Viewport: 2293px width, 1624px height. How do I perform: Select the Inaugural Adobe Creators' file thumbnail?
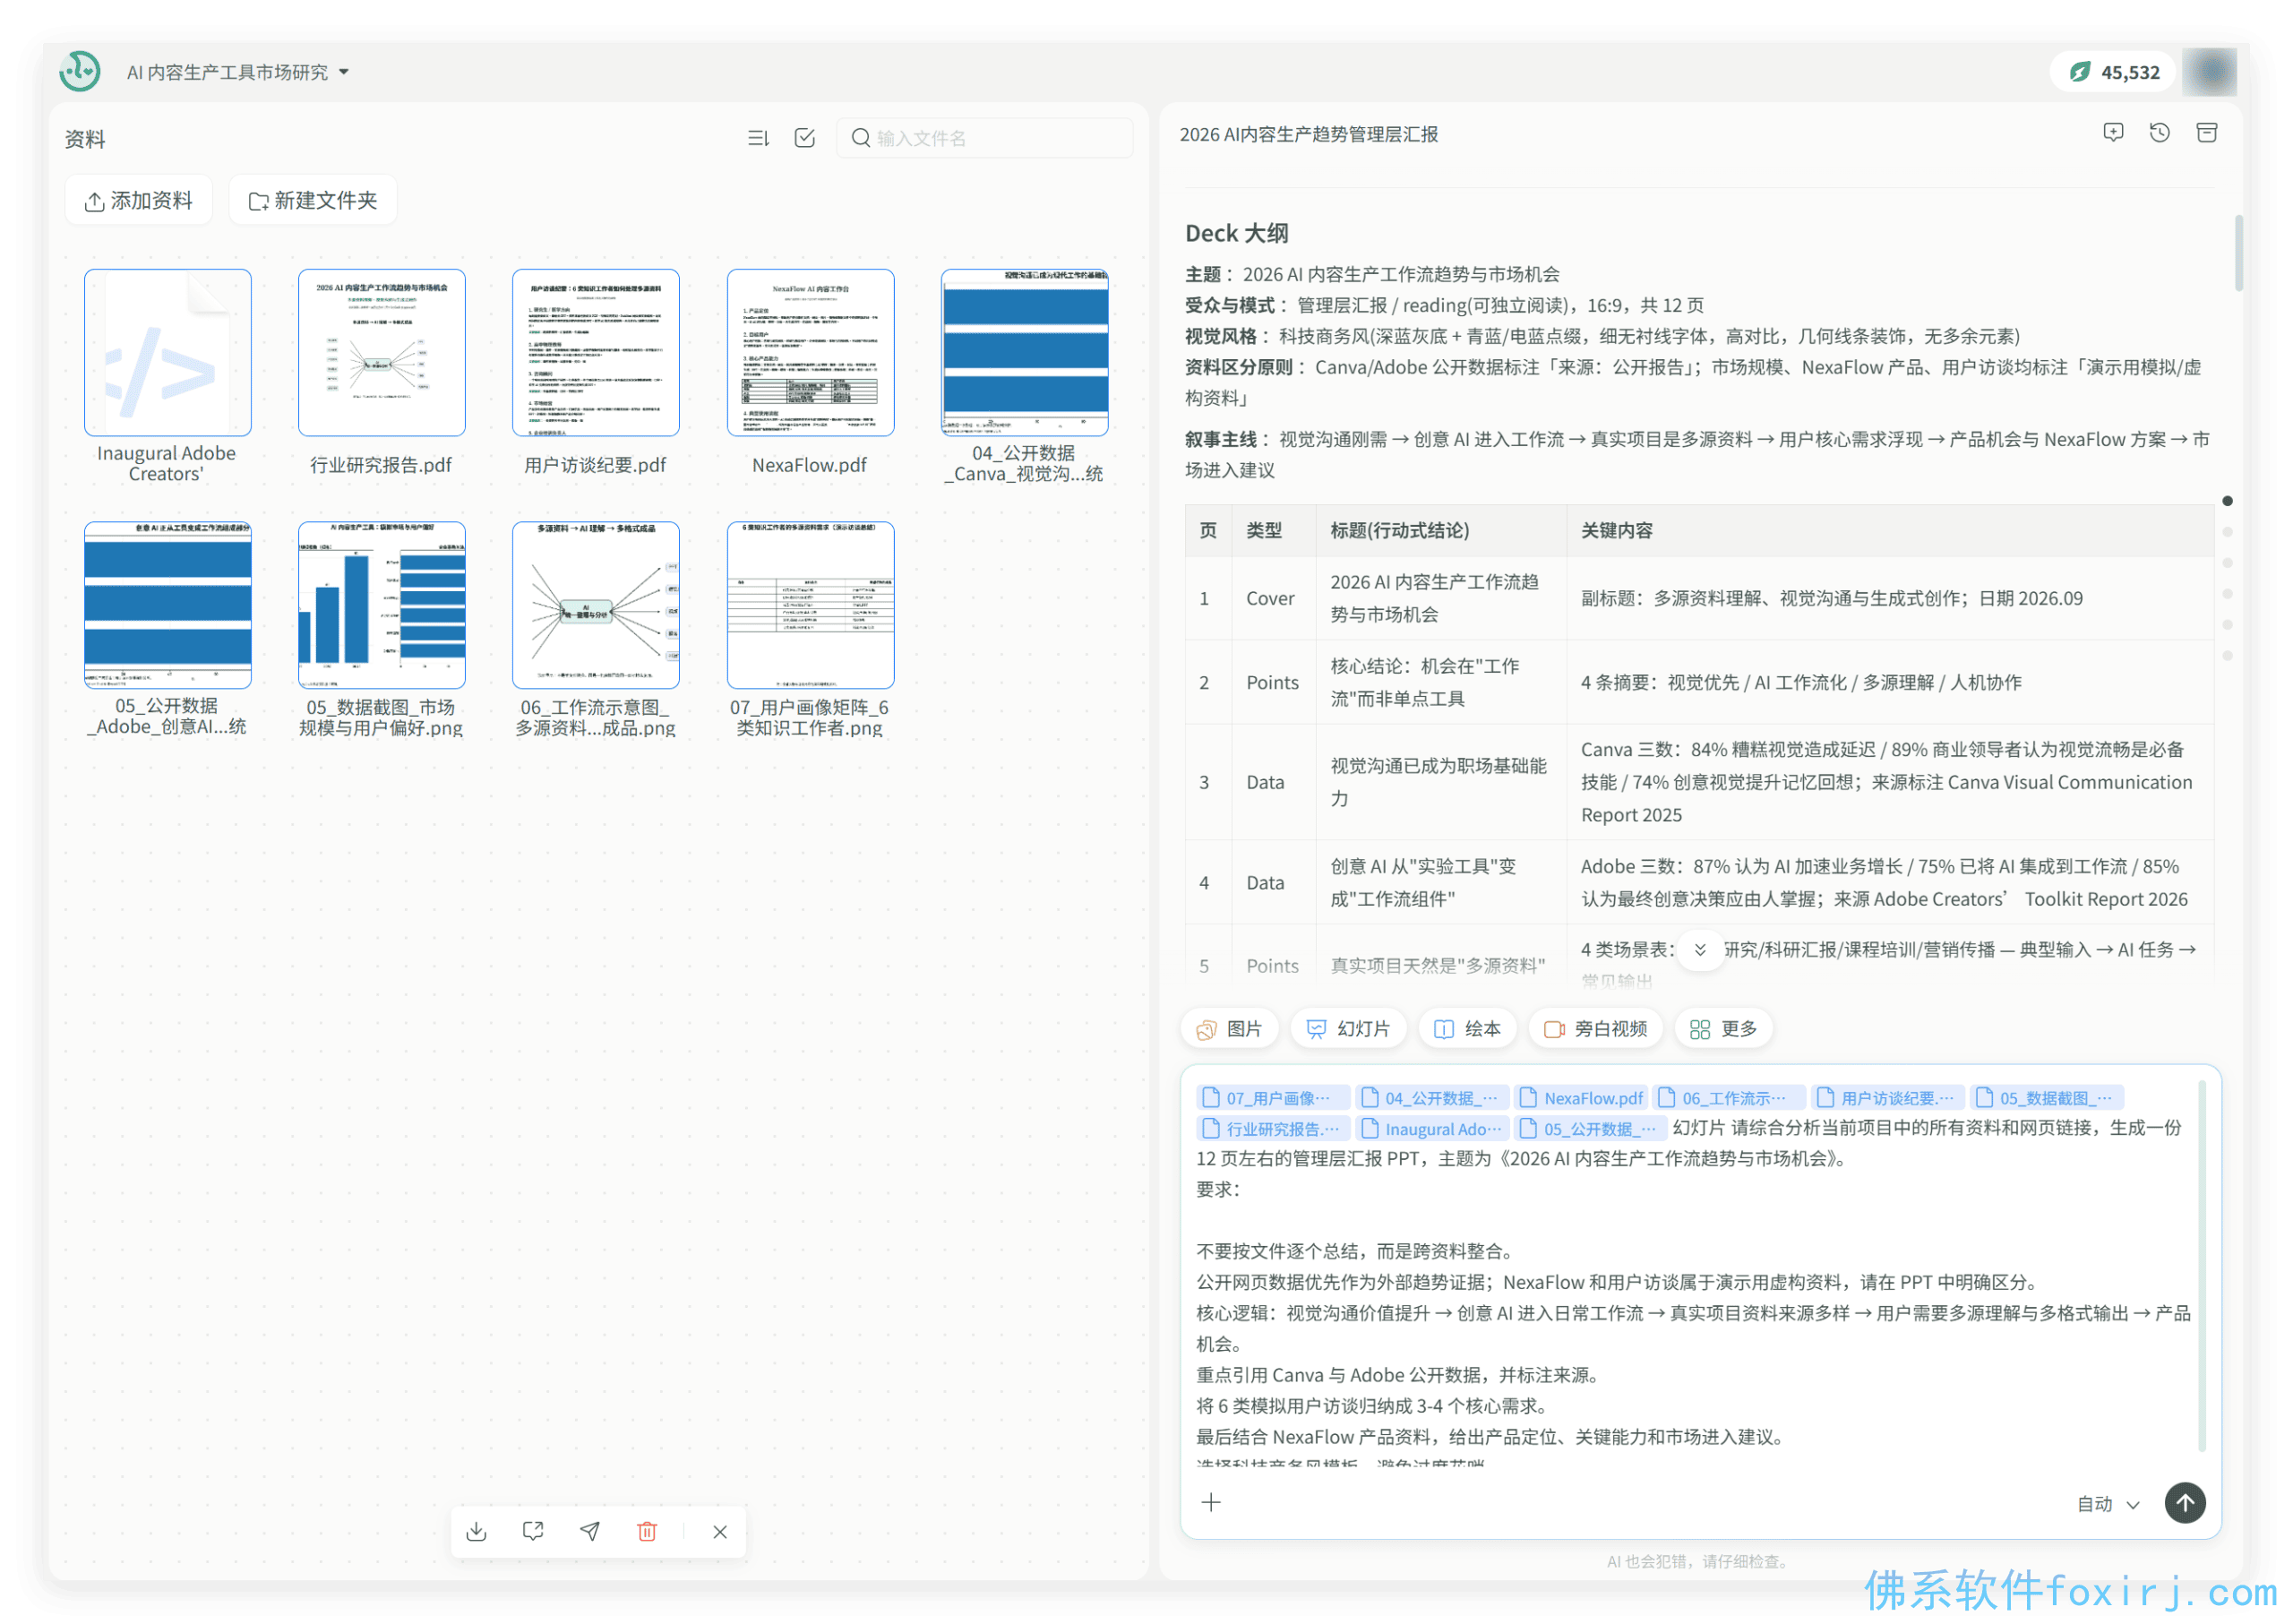pos(167,352)
